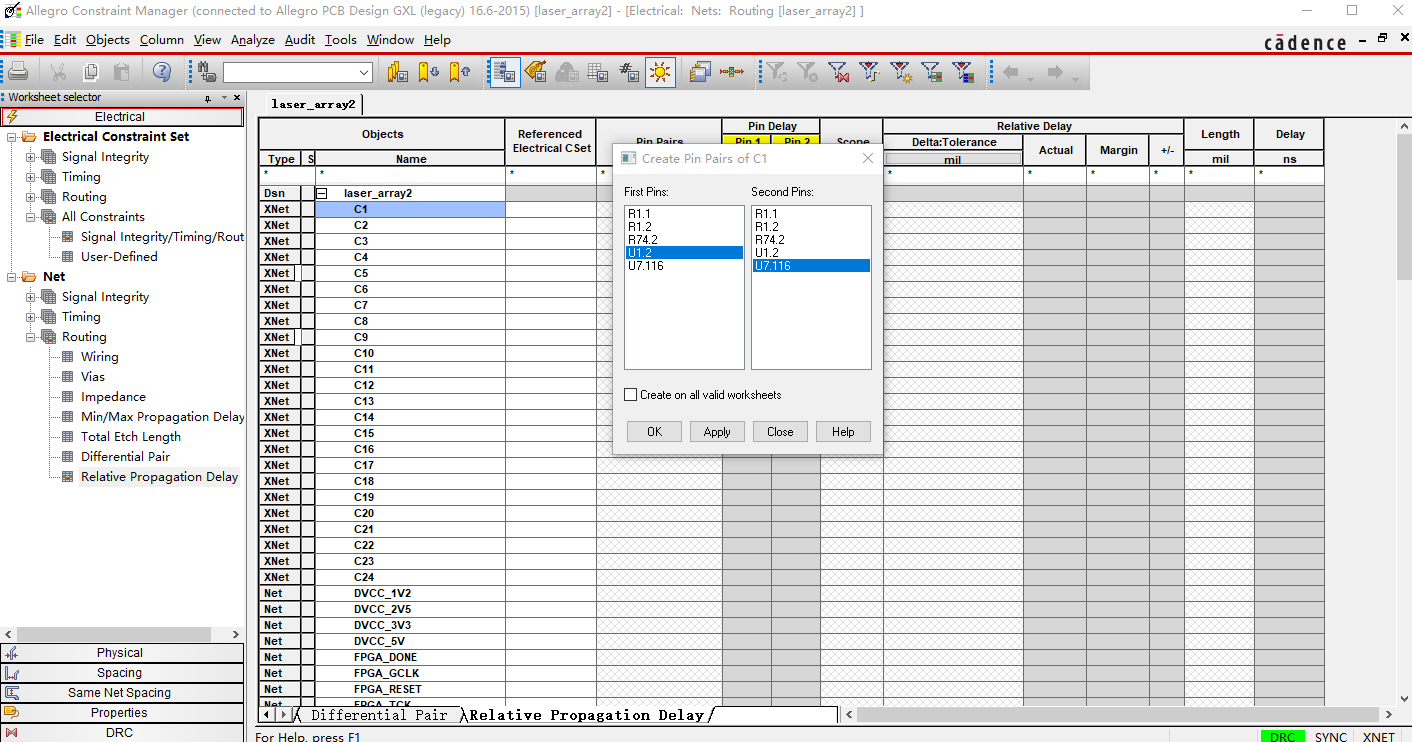Click the Name filter field under Objects
The height and width of the screenshot is (742, 1412).
[410, 175]
